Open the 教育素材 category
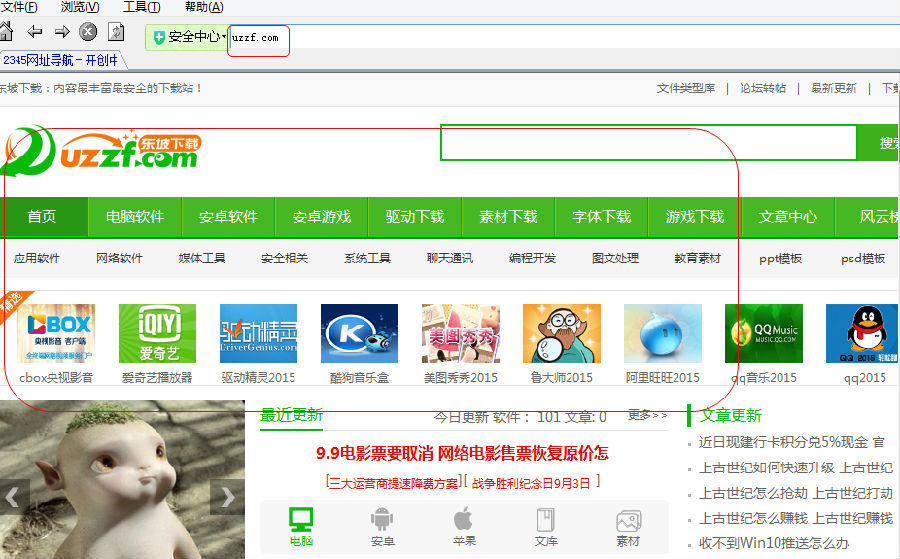Viewport: 900px width, 559px height. click(x=698, y=258)
